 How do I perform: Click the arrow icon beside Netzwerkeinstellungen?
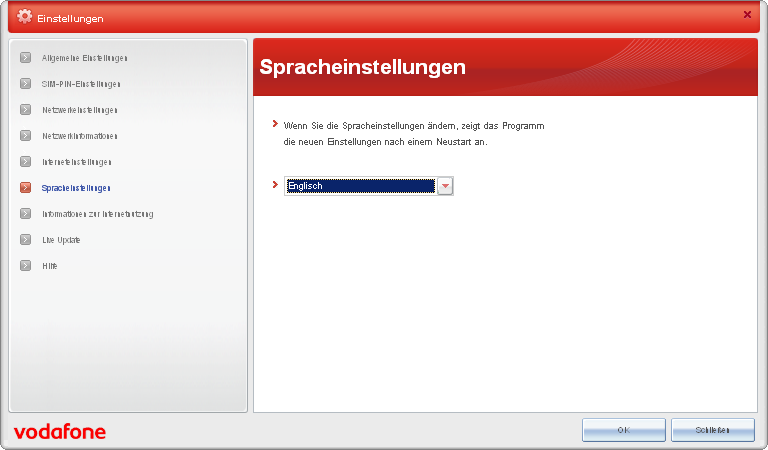25,110
